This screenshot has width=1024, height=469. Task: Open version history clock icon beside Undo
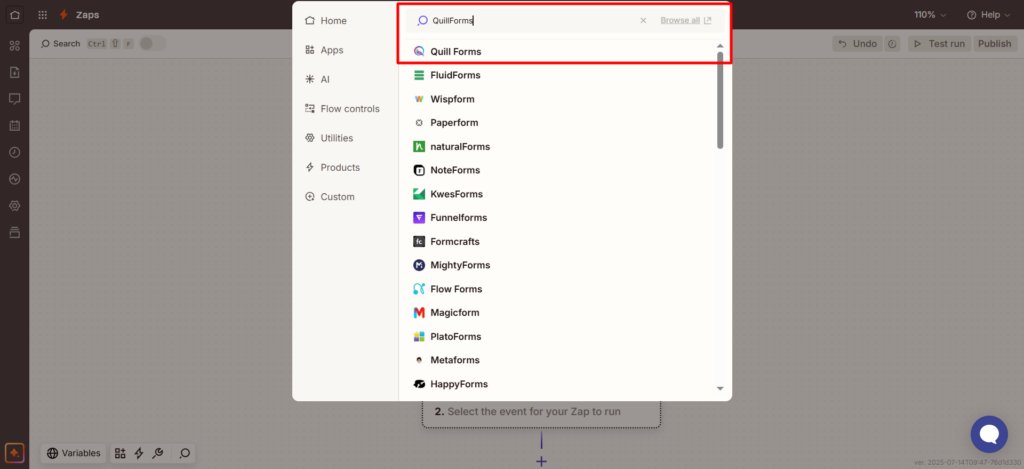pos(892,44)
